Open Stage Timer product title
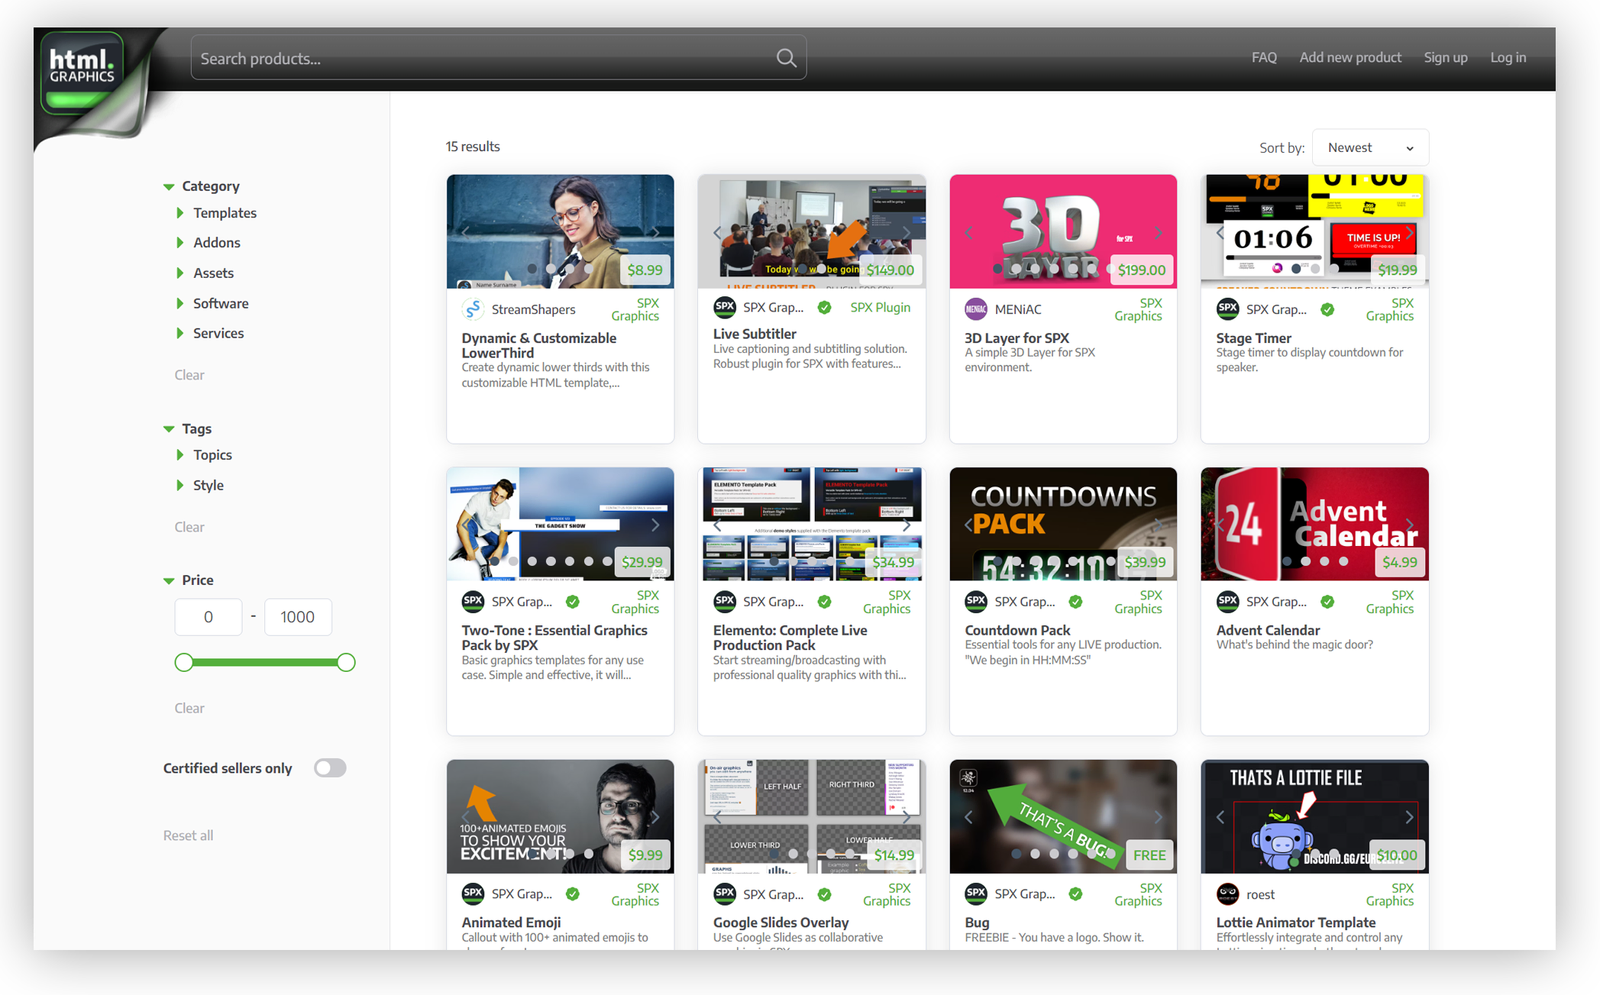This screenshot has width=1600, height=995. pyautogui.click(x=1253, y=338)
